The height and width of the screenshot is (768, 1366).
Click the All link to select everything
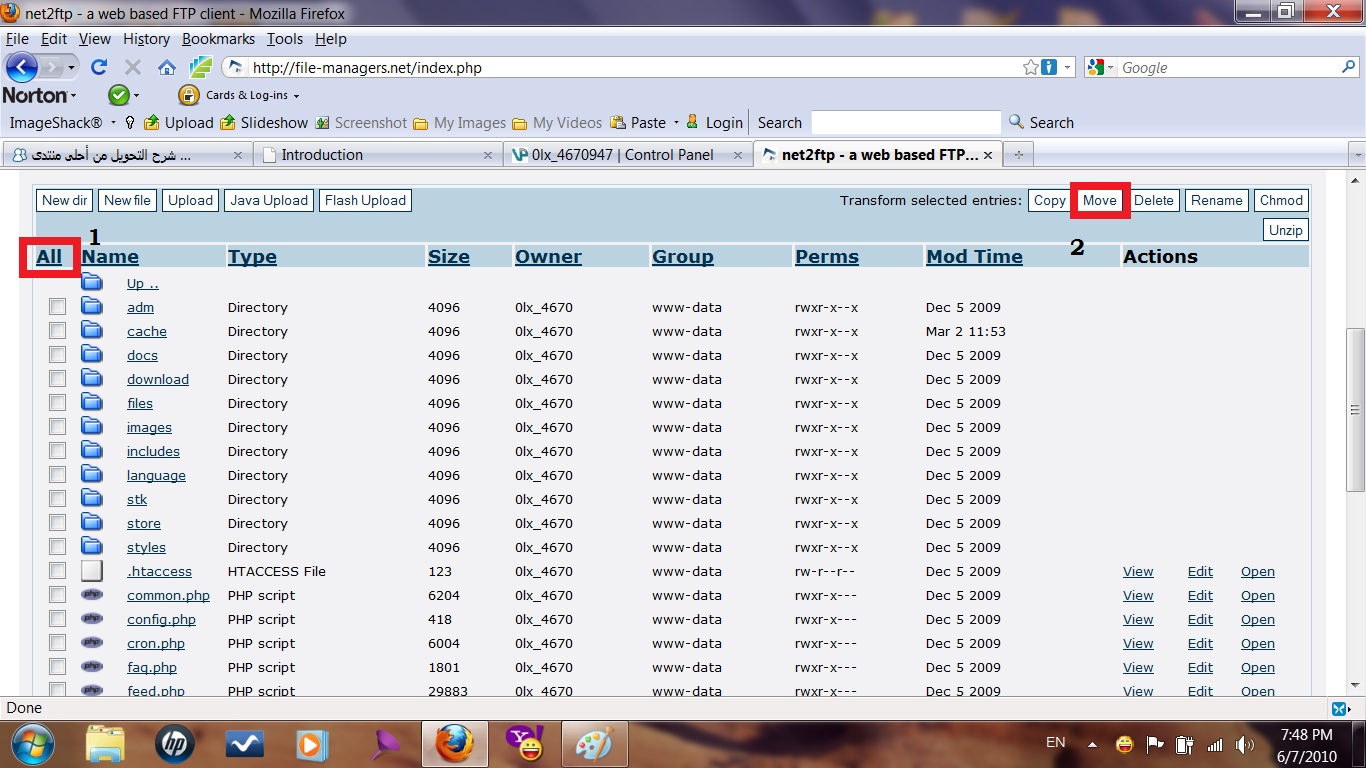(49, 257)
